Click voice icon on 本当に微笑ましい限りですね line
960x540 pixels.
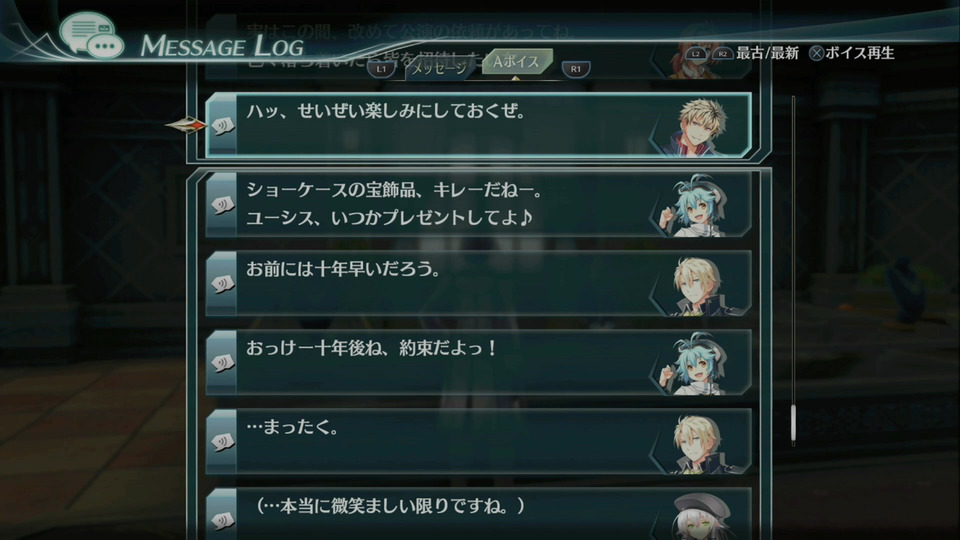tap(223, 520)
